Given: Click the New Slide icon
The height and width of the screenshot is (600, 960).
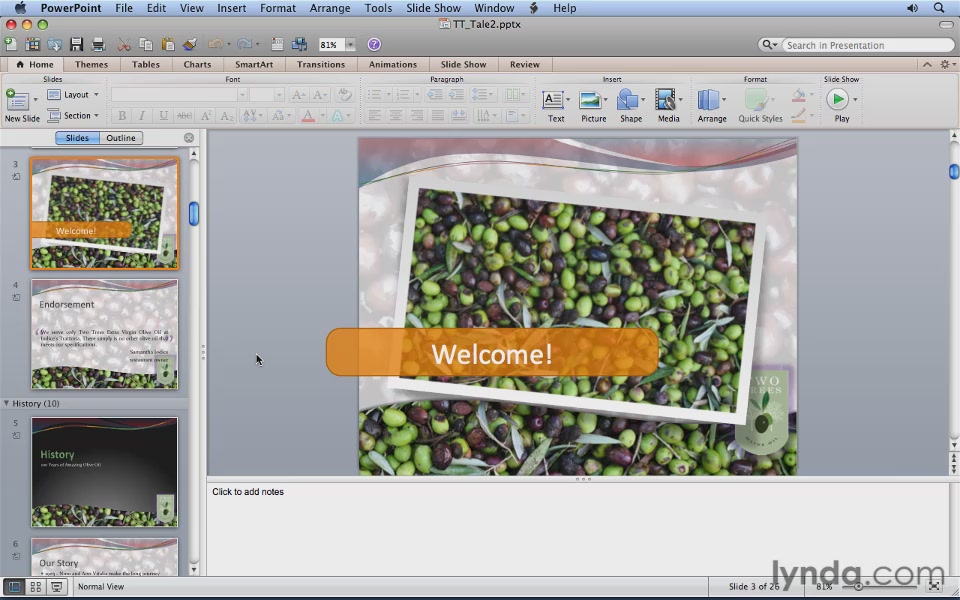Looking at the screenshot, I should (x=17, y=100).
